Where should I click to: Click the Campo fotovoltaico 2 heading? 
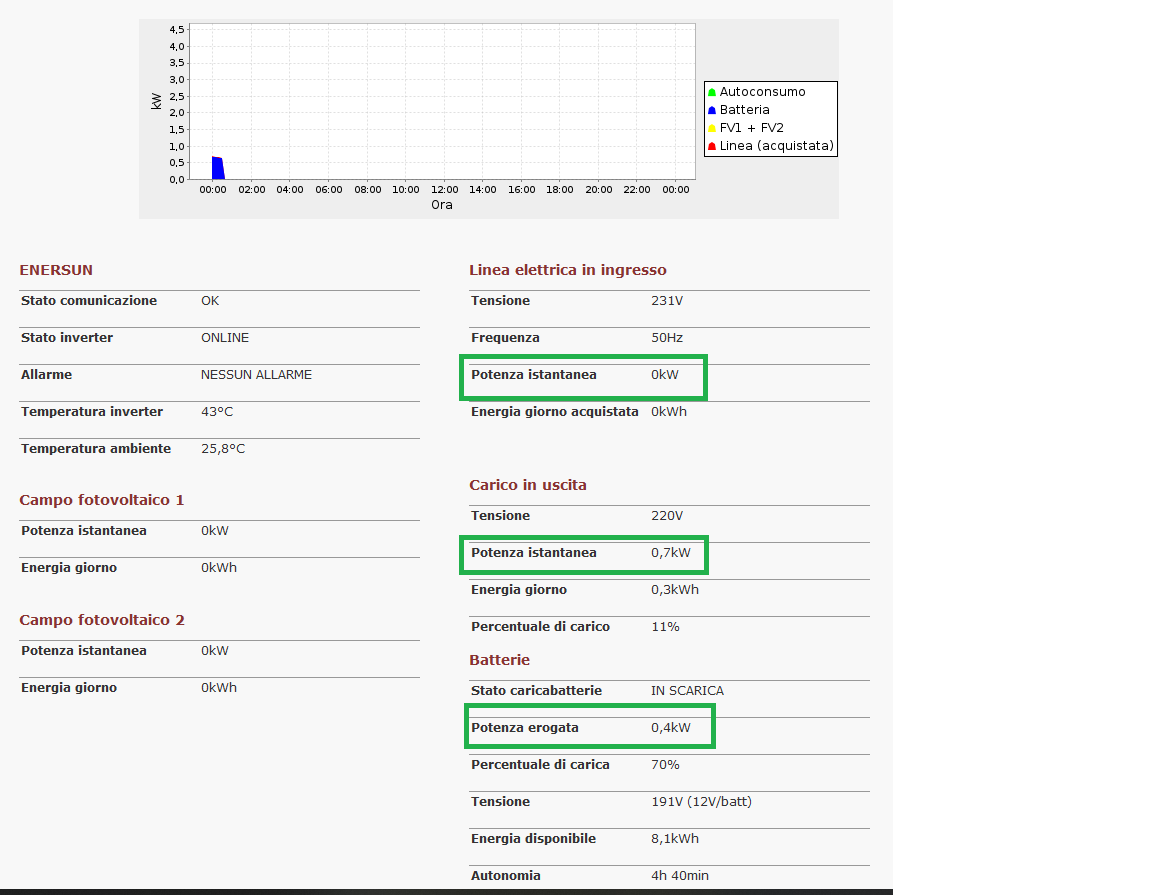click(101, 620)
